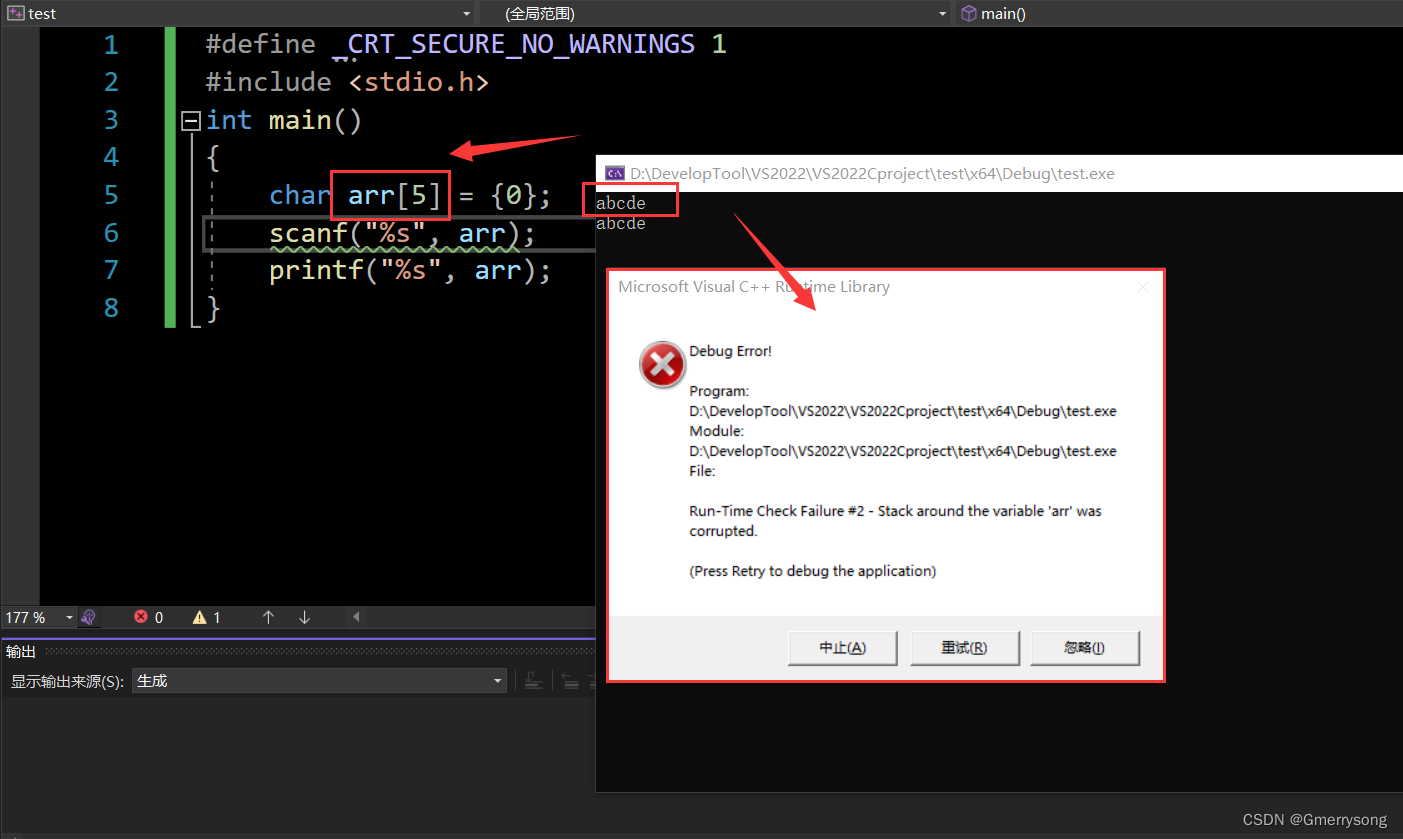Click the scanf call on line 6
This screenshot has width=1403, height=839.
[x=402, y=233]
